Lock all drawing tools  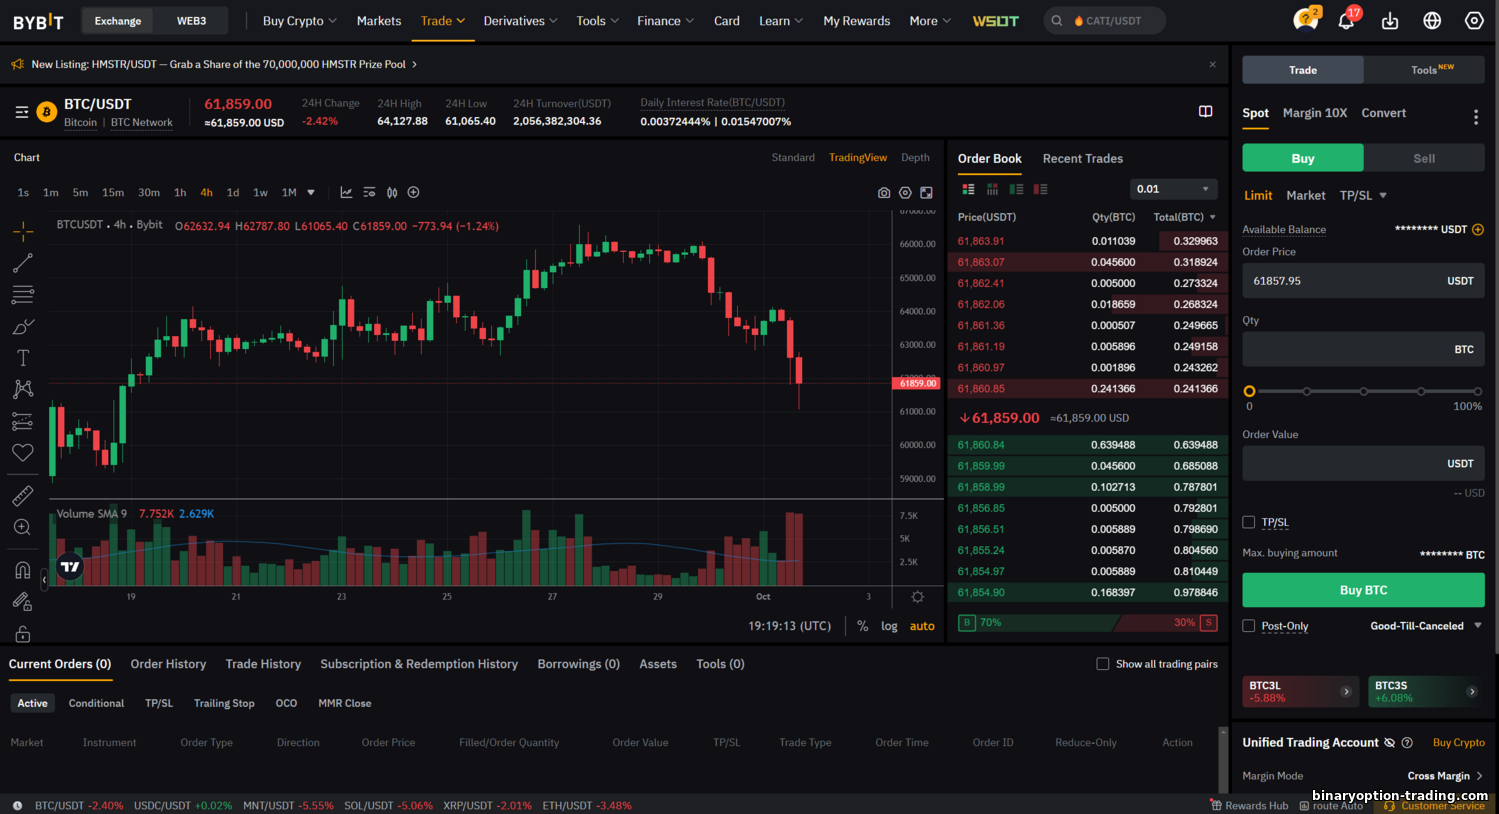click(23, 634)
